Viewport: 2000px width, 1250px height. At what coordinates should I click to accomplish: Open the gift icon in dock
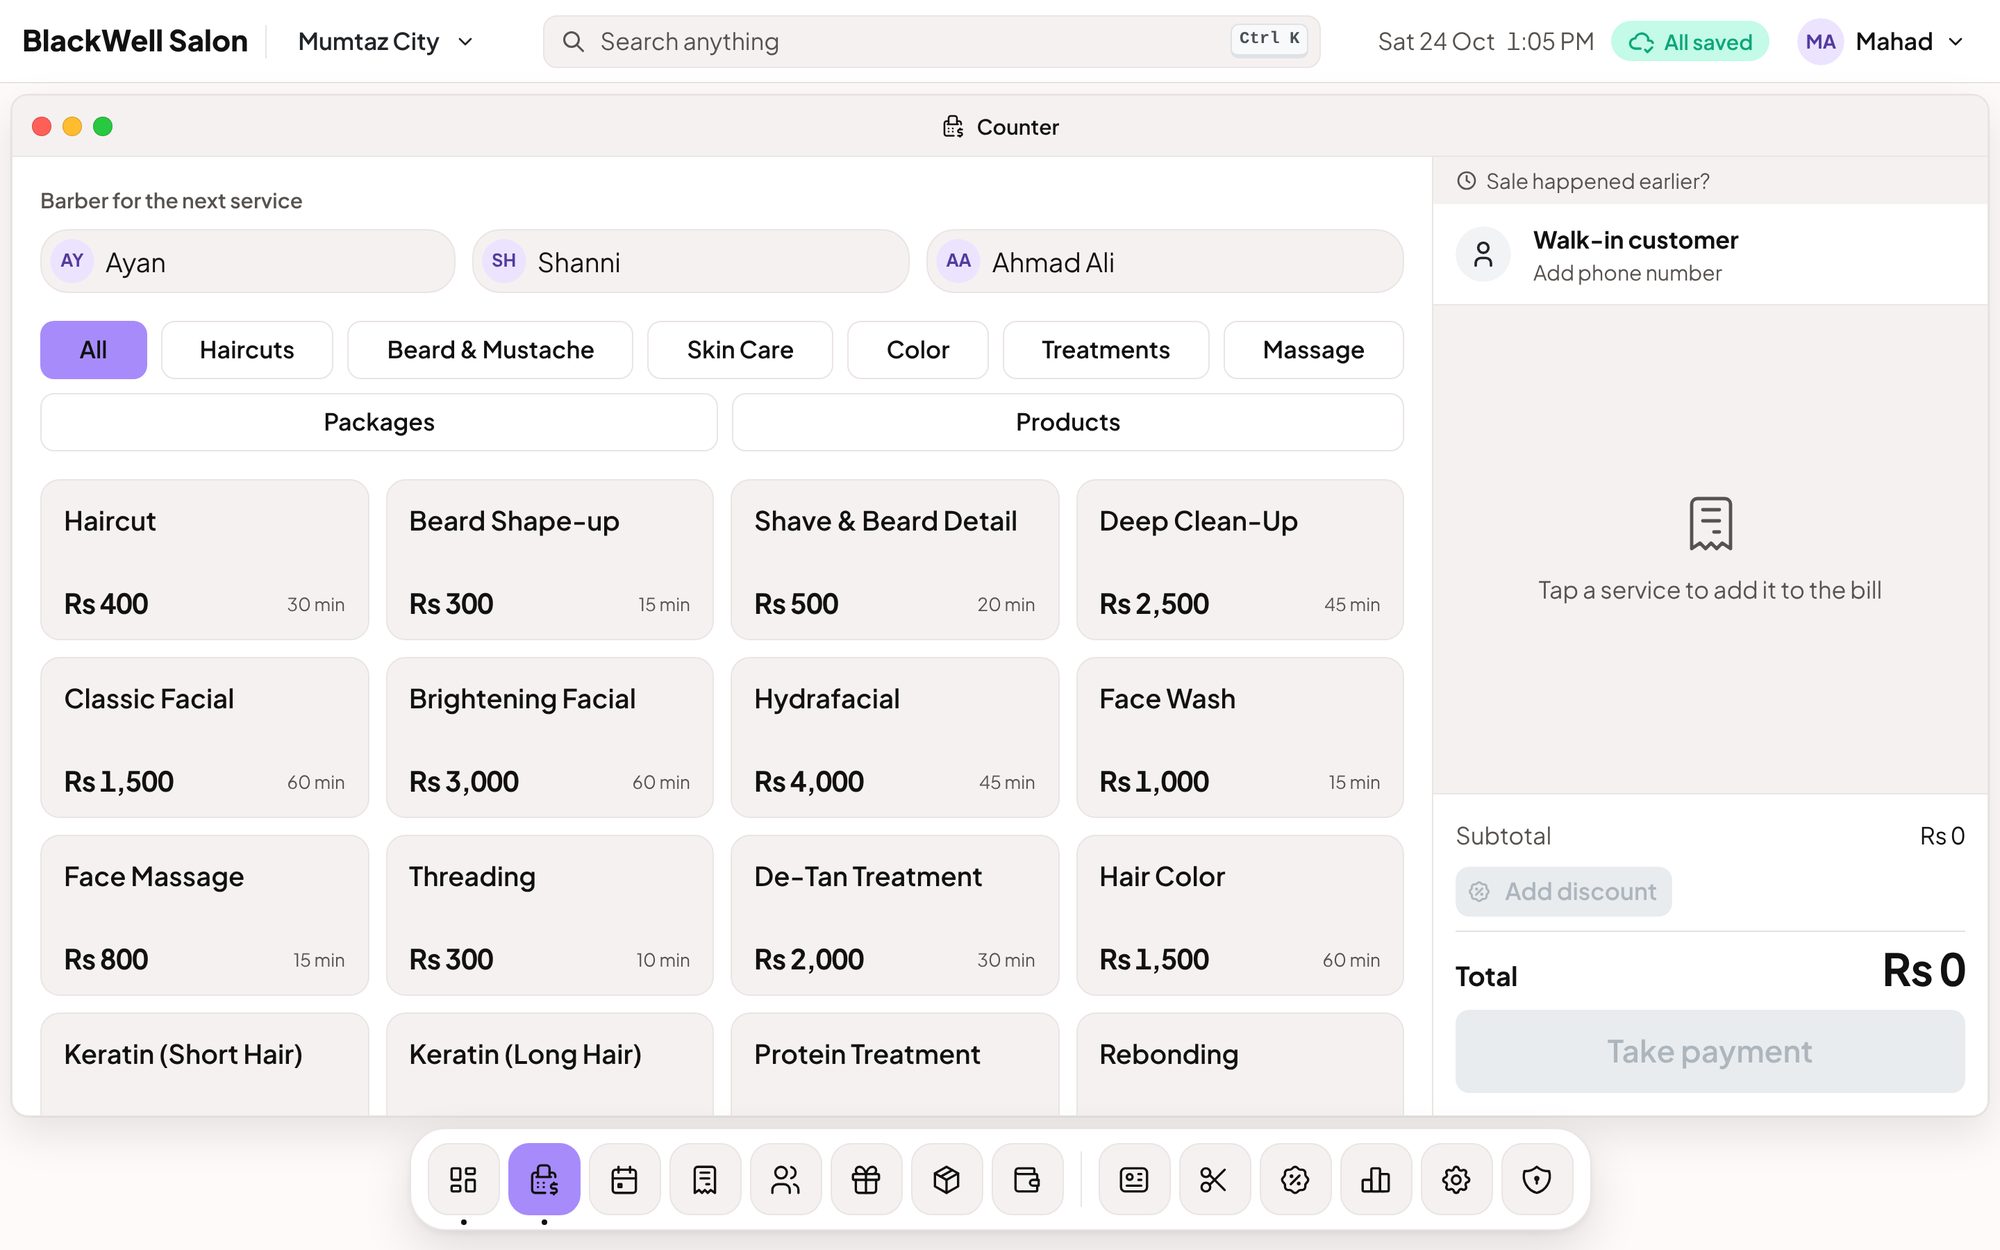866,1179
